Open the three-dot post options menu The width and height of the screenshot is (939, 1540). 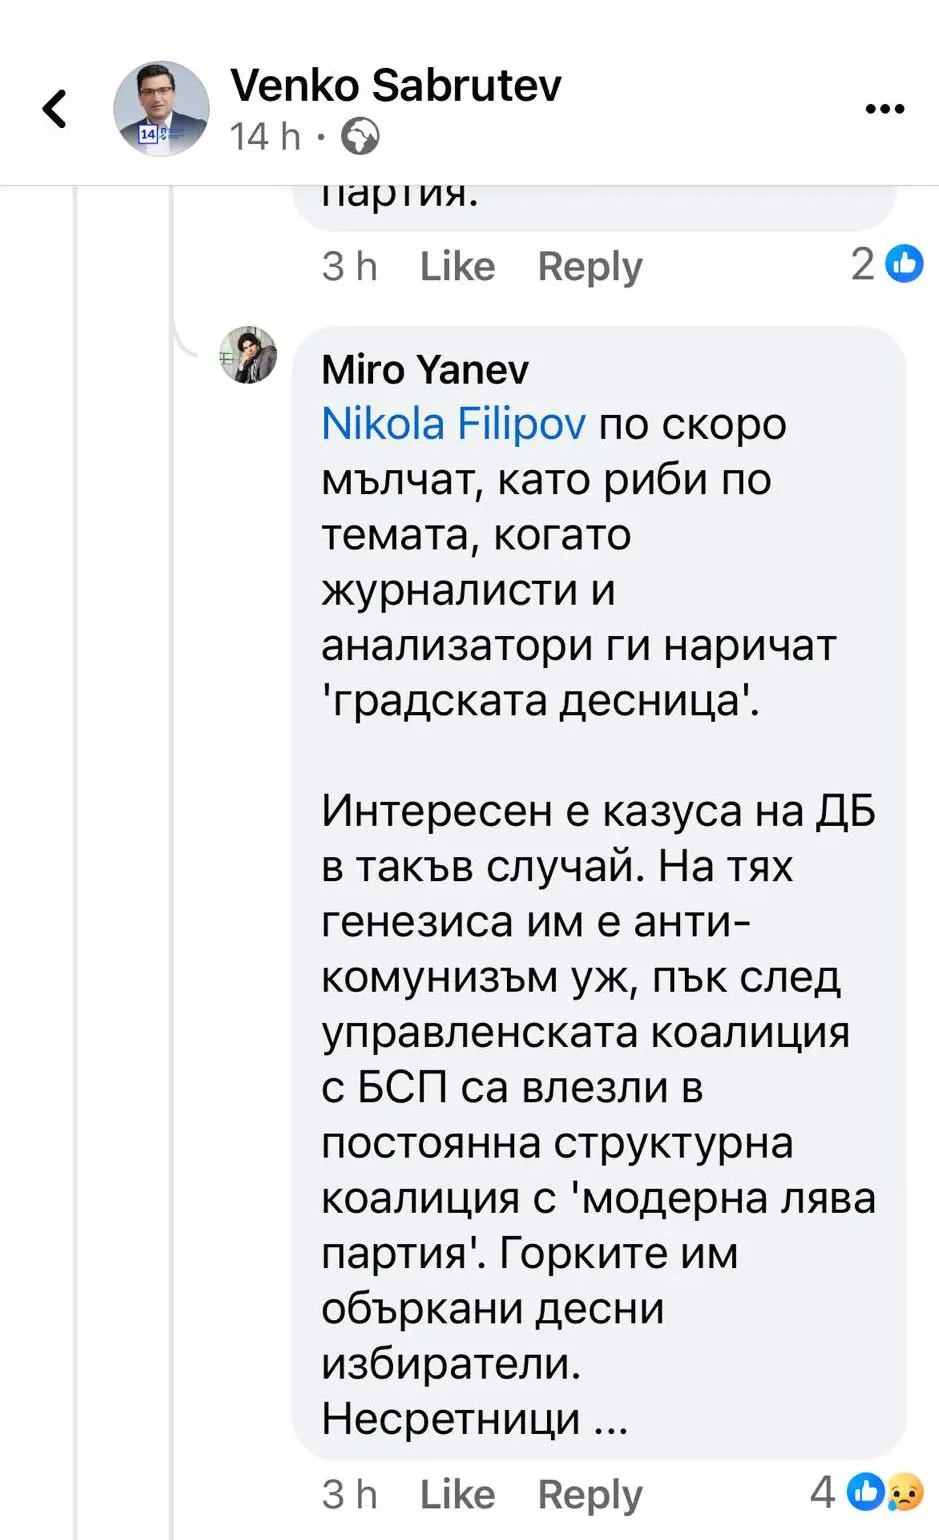tap(884, 109)
